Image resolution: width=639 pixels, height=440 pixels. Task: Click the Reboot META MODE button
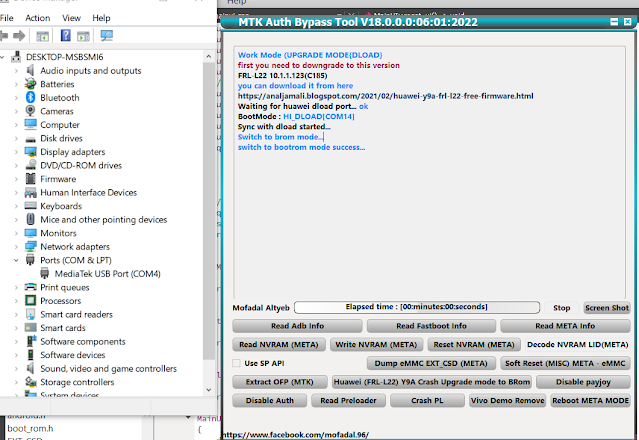click(591, 400)
